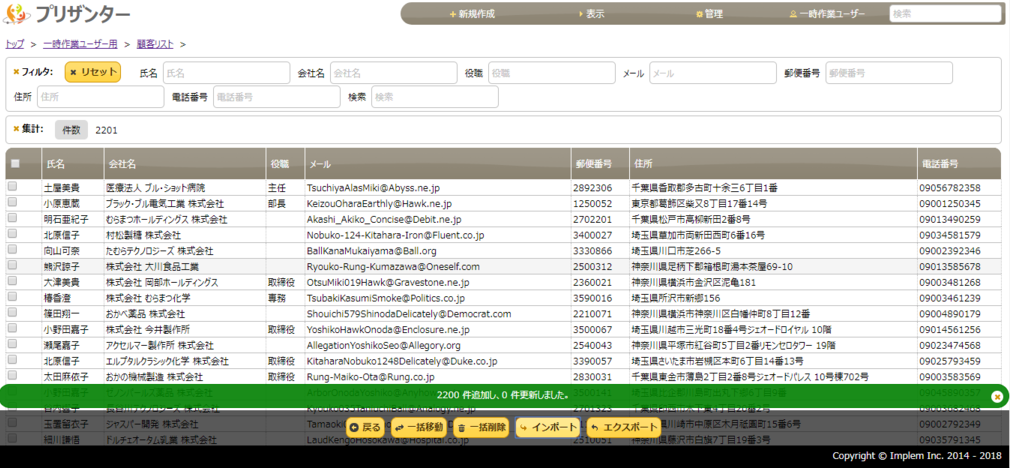Toggle the select-all header checkbox
This screenshot has width=1010, height=468.
[15, 164]
